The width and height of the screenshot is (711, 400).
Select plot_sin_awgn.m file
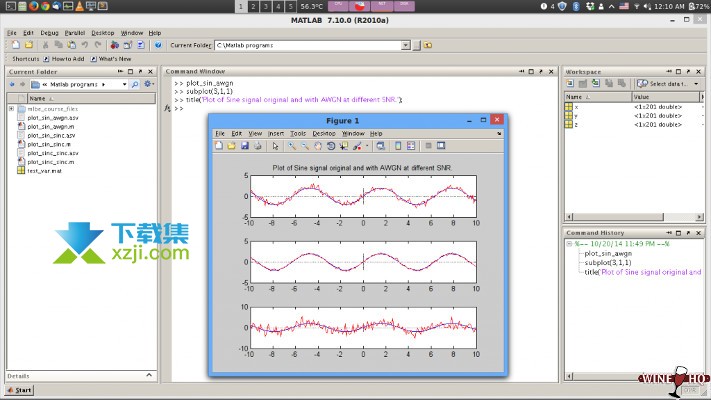(51, 127)
